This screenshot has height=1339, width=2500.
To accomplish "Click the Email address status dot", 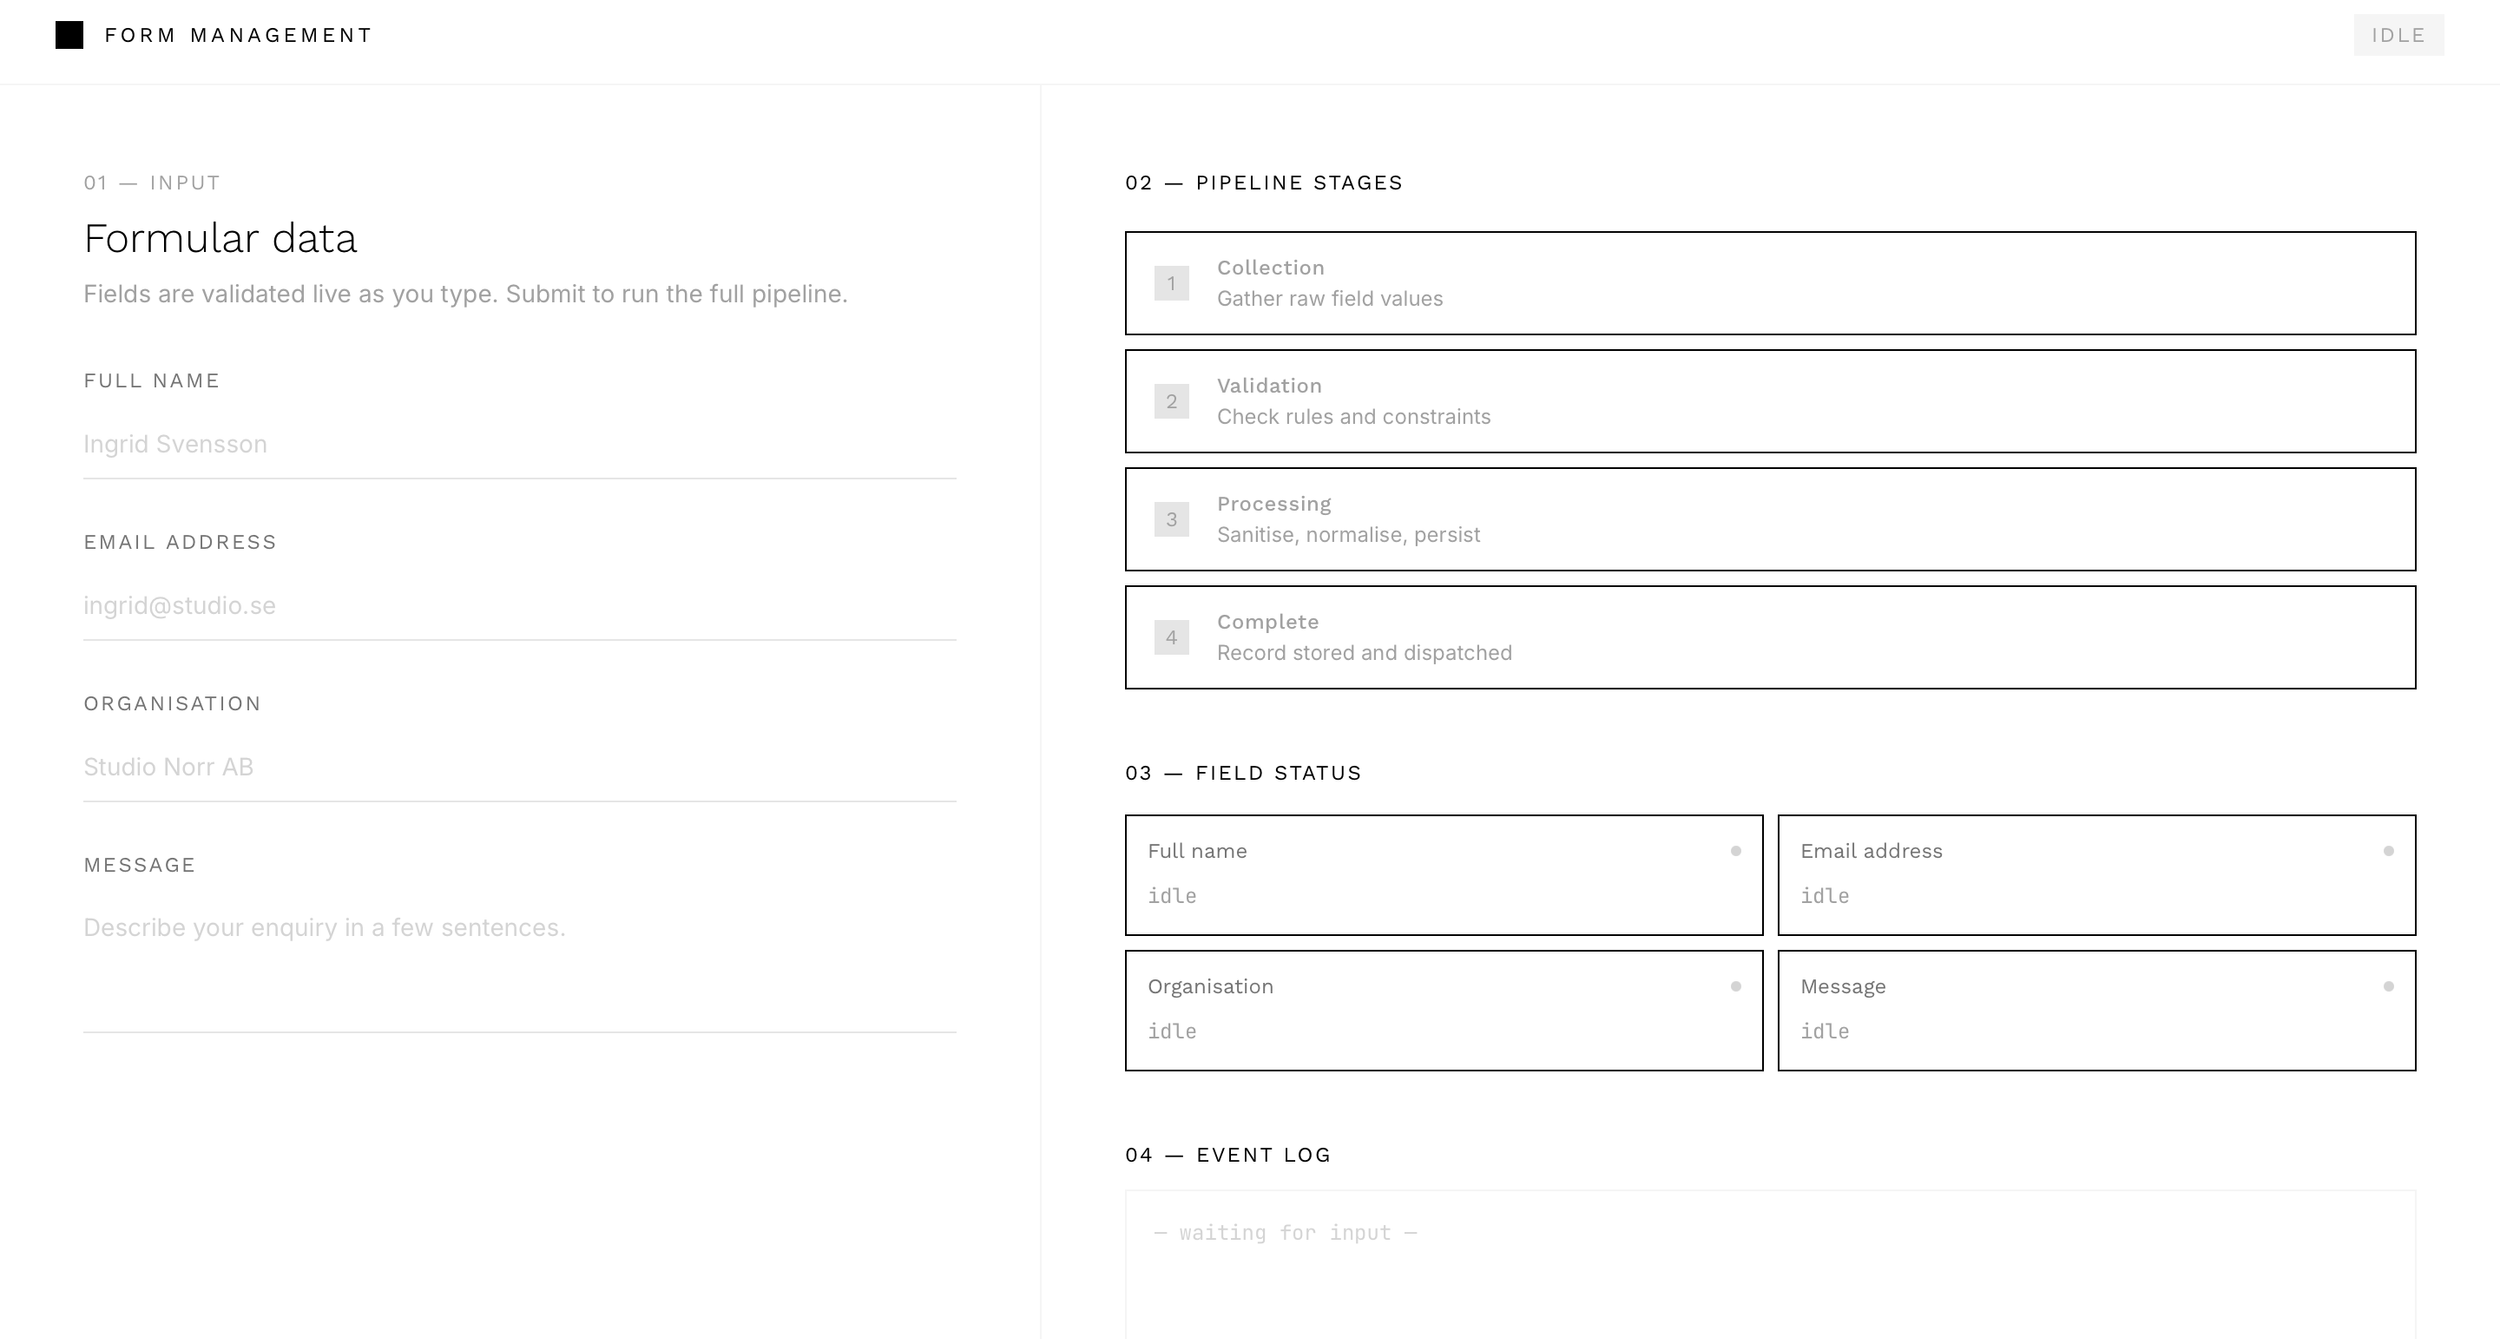I will pyautogui.click(x=2389, y=851).
